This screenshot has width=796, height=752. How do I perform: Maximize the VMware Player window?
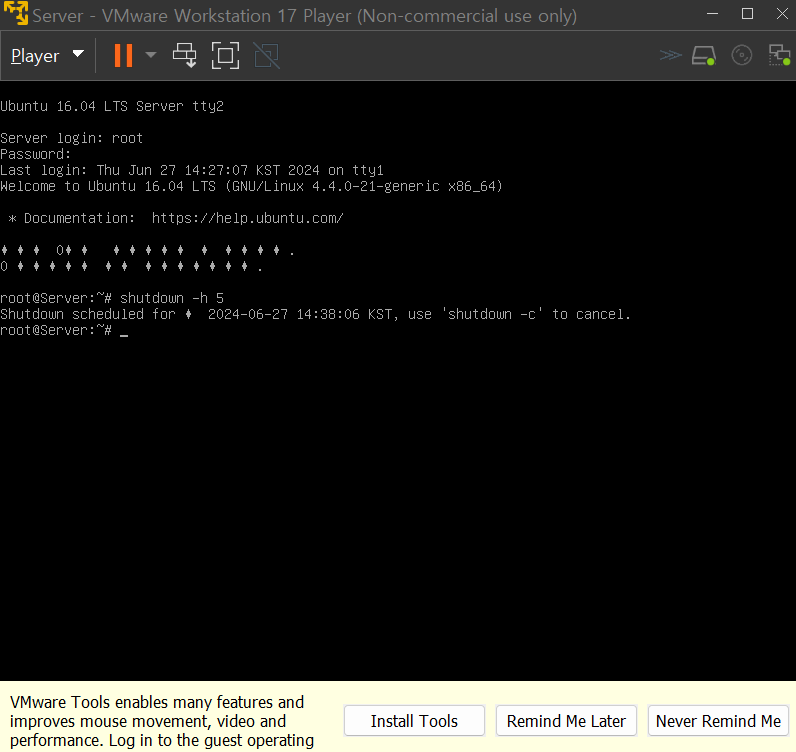747,14
